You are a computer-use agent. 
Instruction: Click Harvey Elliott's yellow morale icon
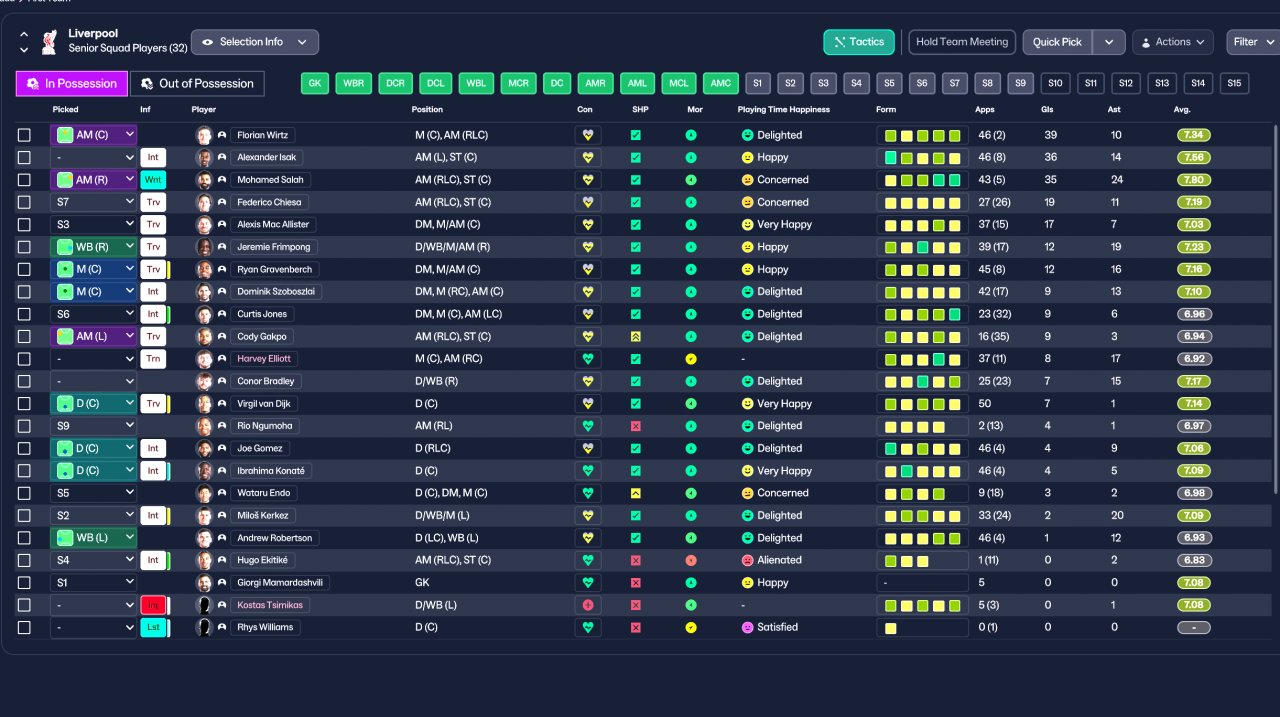coord(690,359)
